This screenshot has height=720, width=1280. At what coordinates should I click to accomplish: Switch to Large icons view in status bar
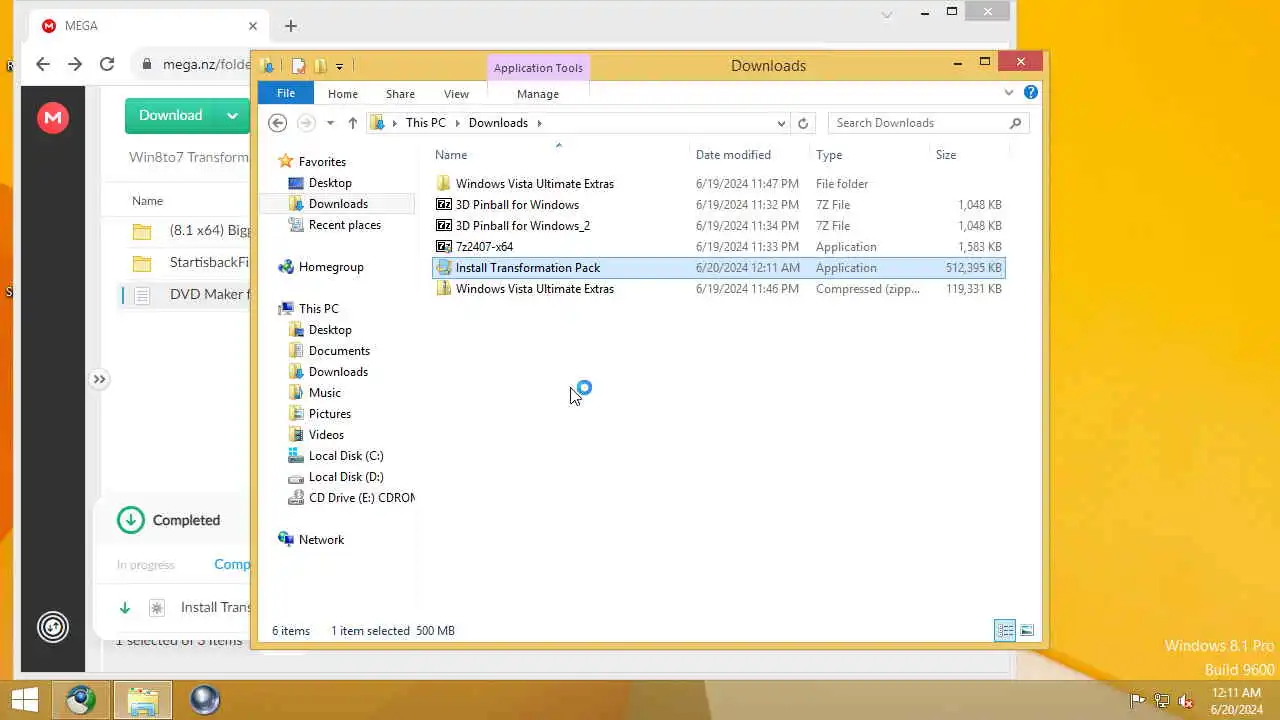point(1027,630)
